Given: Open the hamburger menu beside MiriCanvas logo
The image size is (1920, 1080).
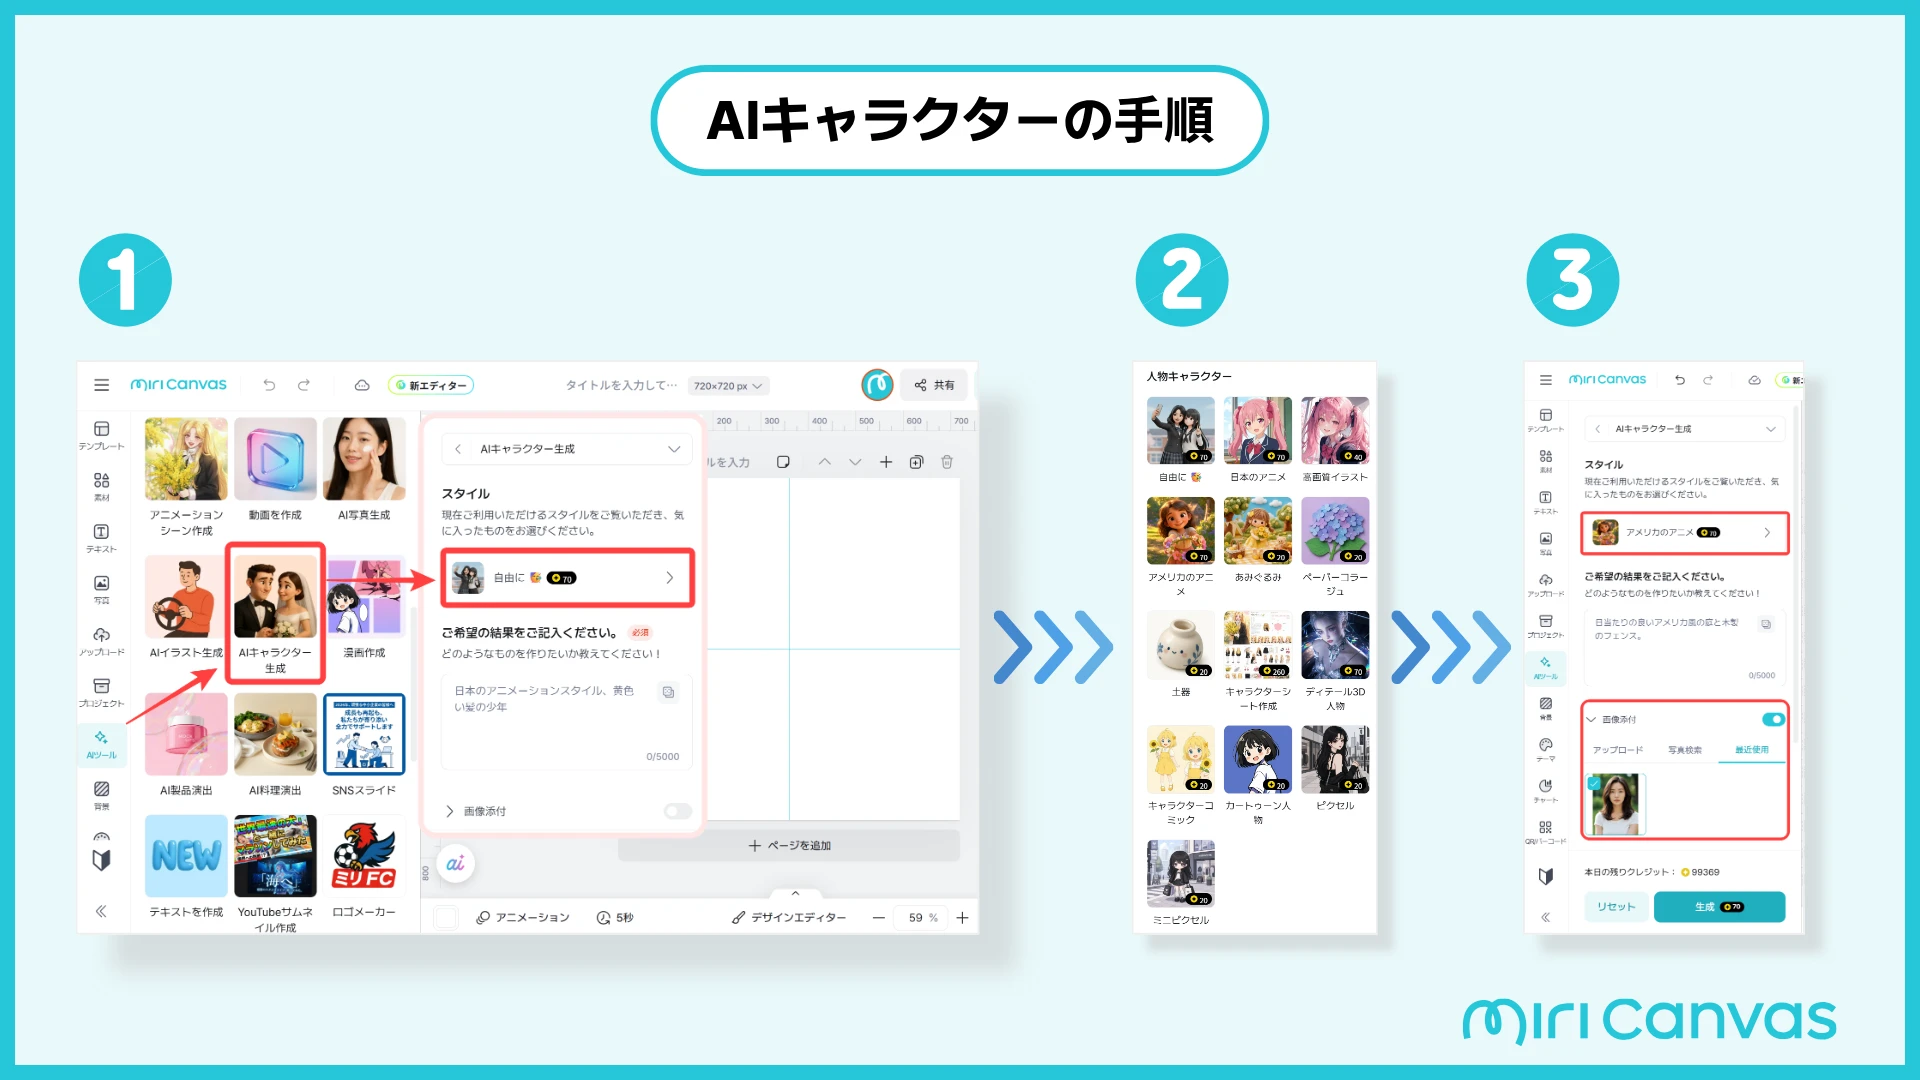Looking at the screenshot, I should [101, 385].
